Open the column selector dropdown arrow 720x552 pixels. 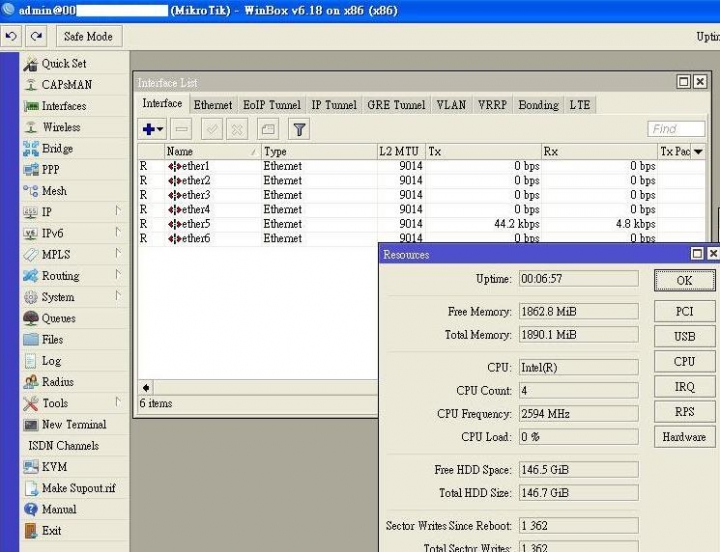click(x=698, y=152)
